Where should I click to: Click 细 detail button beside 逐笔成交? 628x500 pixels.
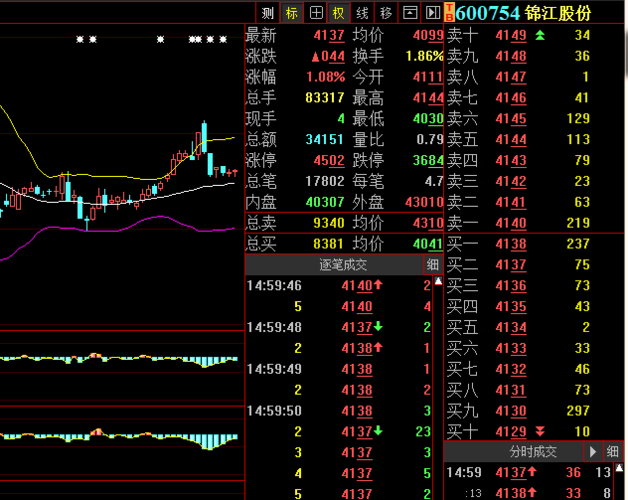tap(433, 265)
